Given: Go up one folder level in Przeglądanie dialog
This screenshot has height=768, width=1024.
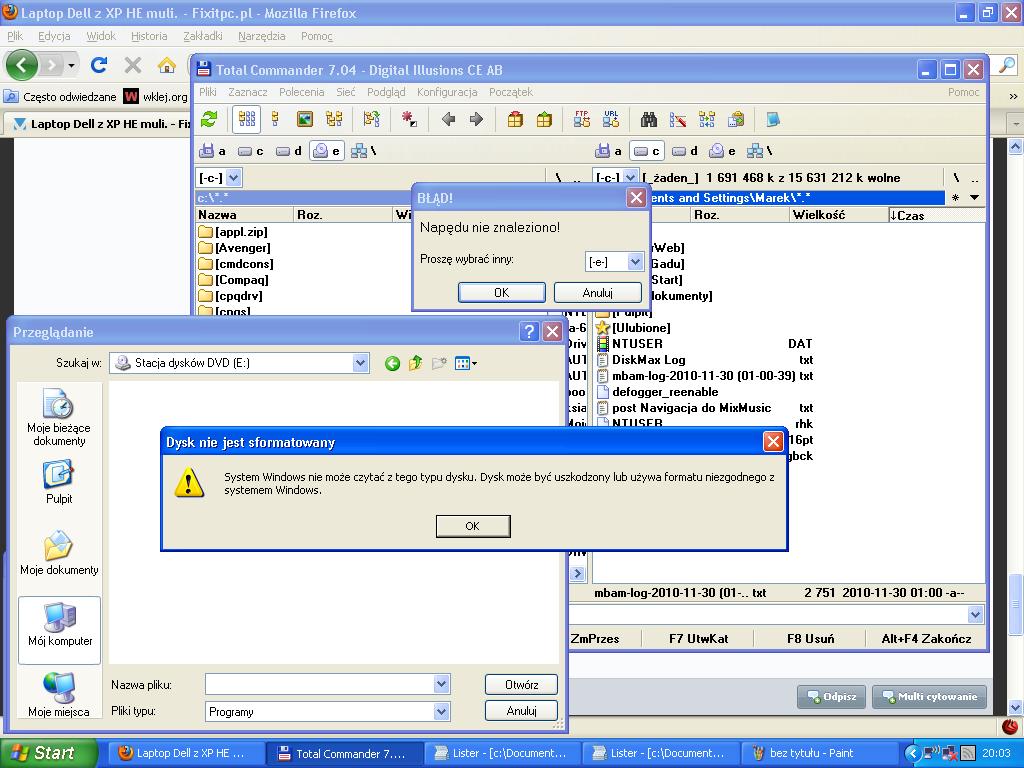Looking at the screenshot, I should tap(415, 363).
